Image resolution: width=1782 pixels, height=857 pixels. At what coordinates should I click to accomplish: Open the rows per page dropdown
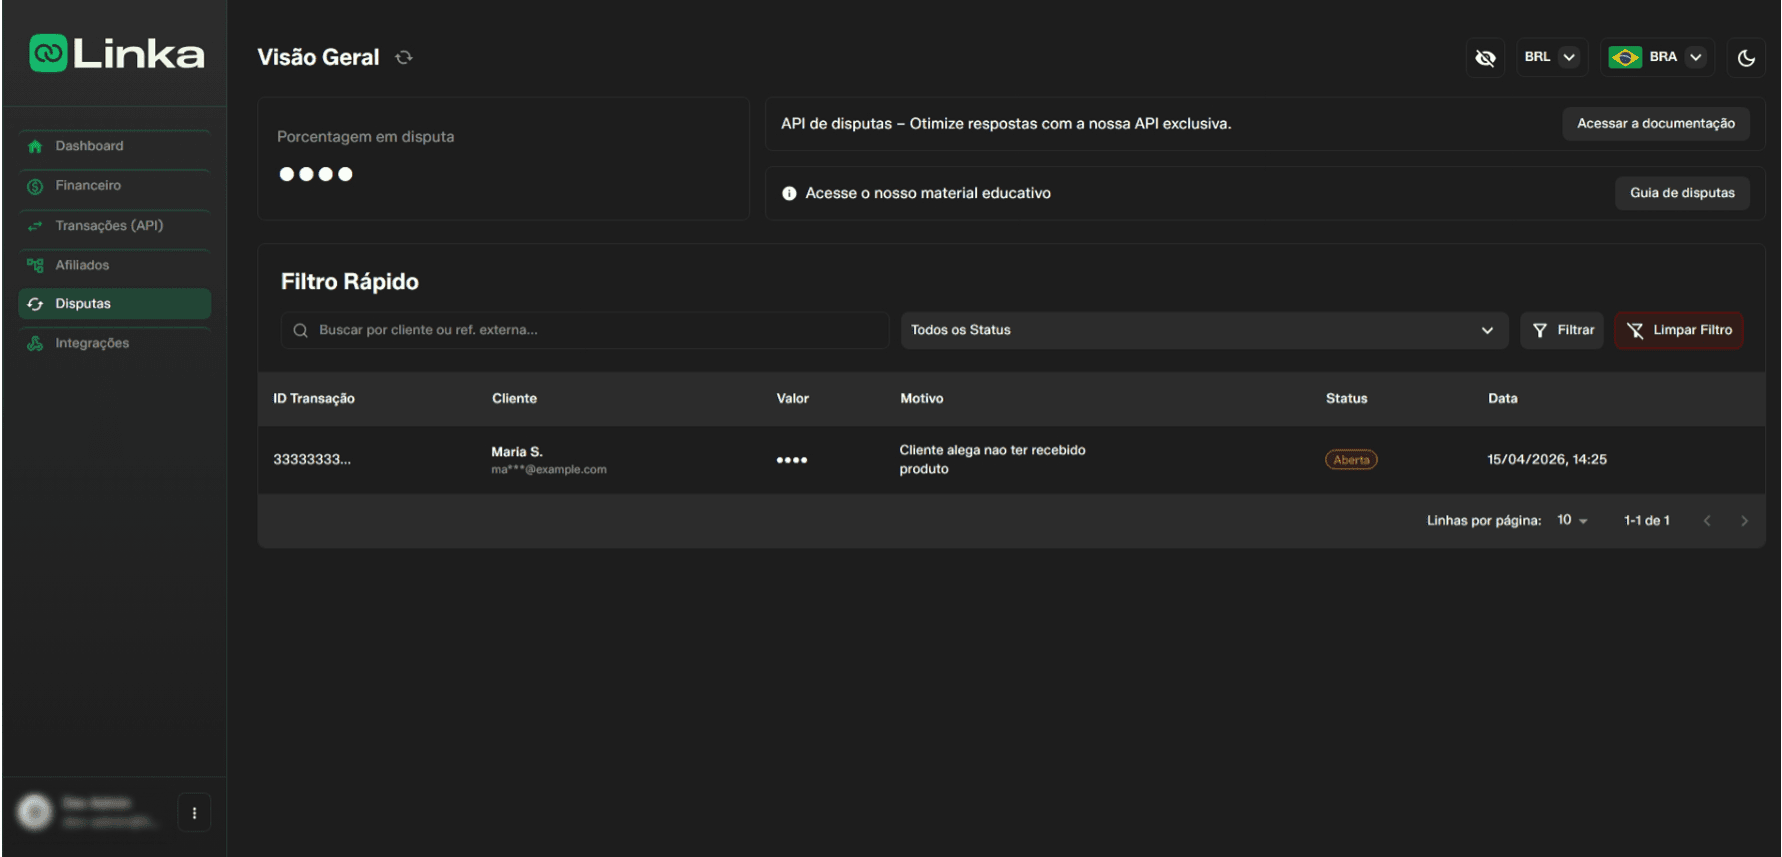pos(1572,520)
